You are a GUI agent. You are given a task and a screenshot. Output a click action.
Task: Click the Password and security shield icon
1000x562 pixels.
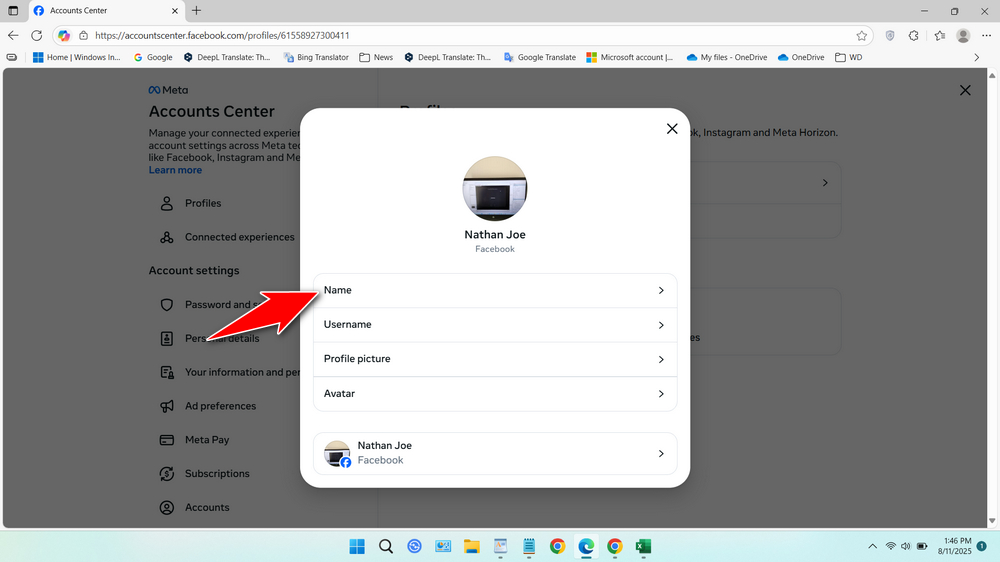[166, 305]
